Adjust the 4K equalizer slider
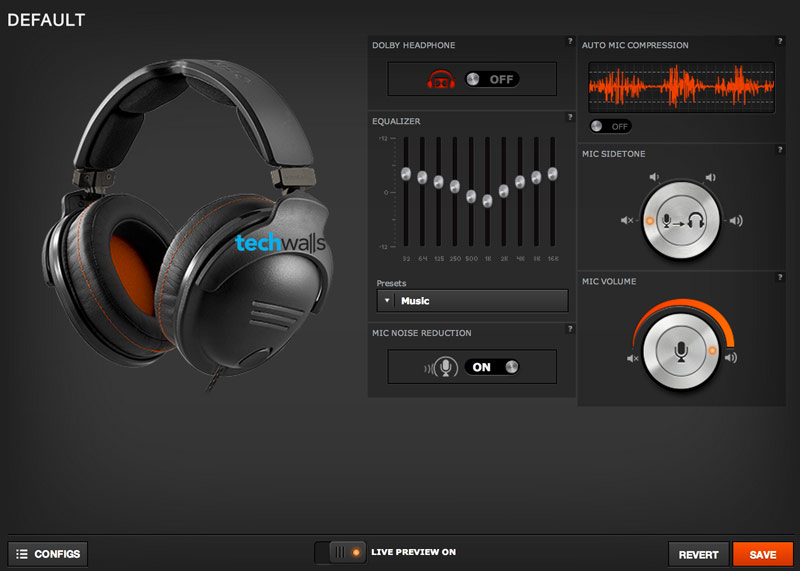800x571 pixels. (x=520, y=182)
